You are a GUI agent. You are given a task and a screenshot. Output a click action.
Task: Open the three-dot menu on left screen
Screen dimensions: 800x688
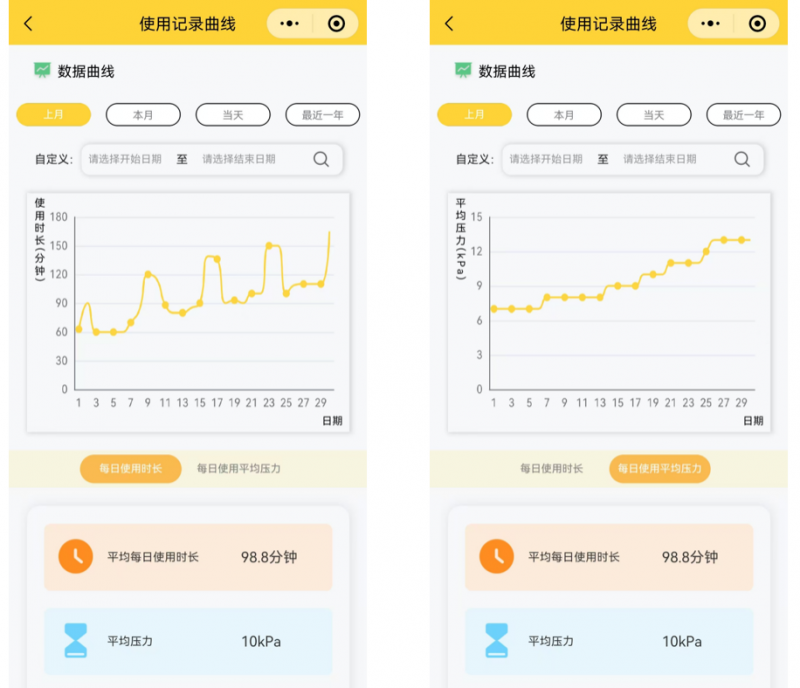(x=289, y=24)
